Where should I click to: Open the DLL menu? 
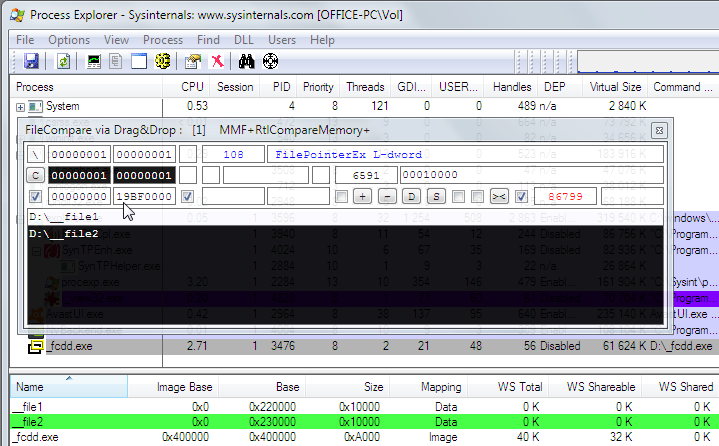[x=244, y=40]
